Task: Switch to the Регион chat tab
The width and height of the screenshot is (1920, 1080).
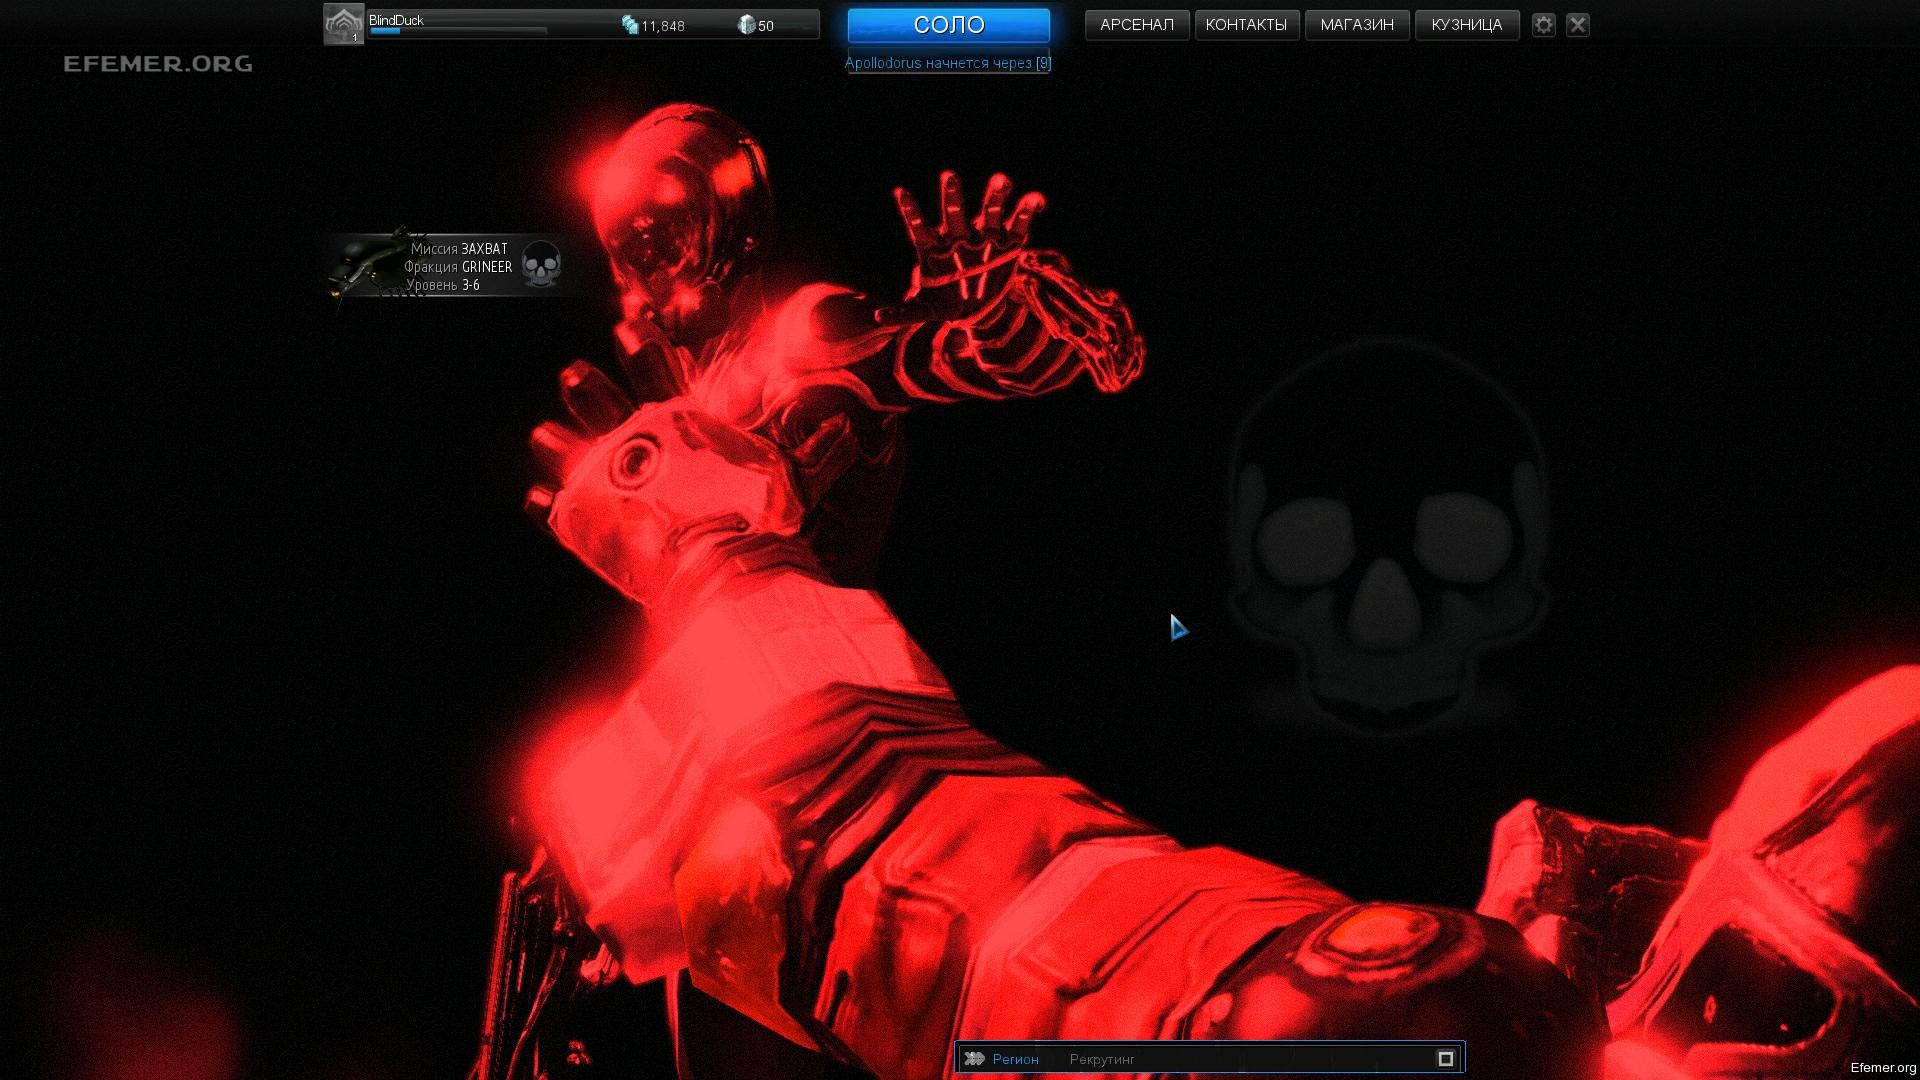Action: click(x=1016, y=1059)
